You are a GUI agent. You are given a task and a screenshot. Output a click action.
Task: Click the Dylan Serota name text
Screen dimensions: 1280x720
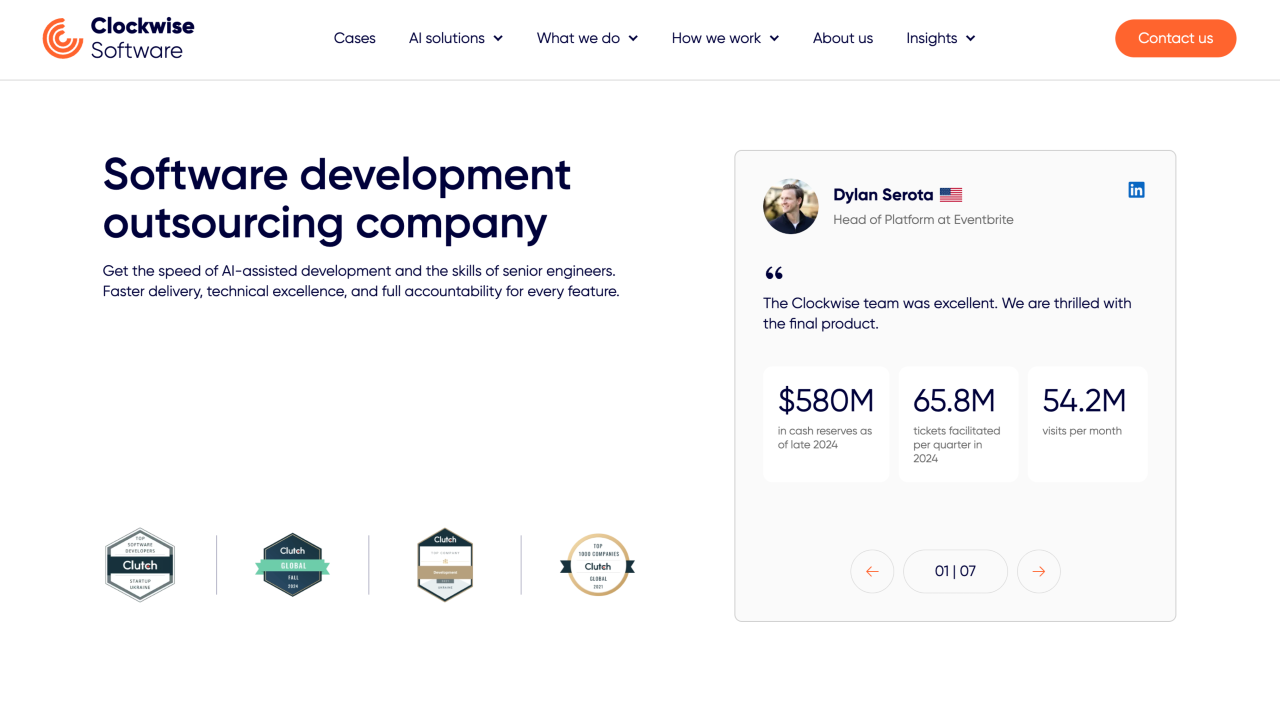click(883, 195)
